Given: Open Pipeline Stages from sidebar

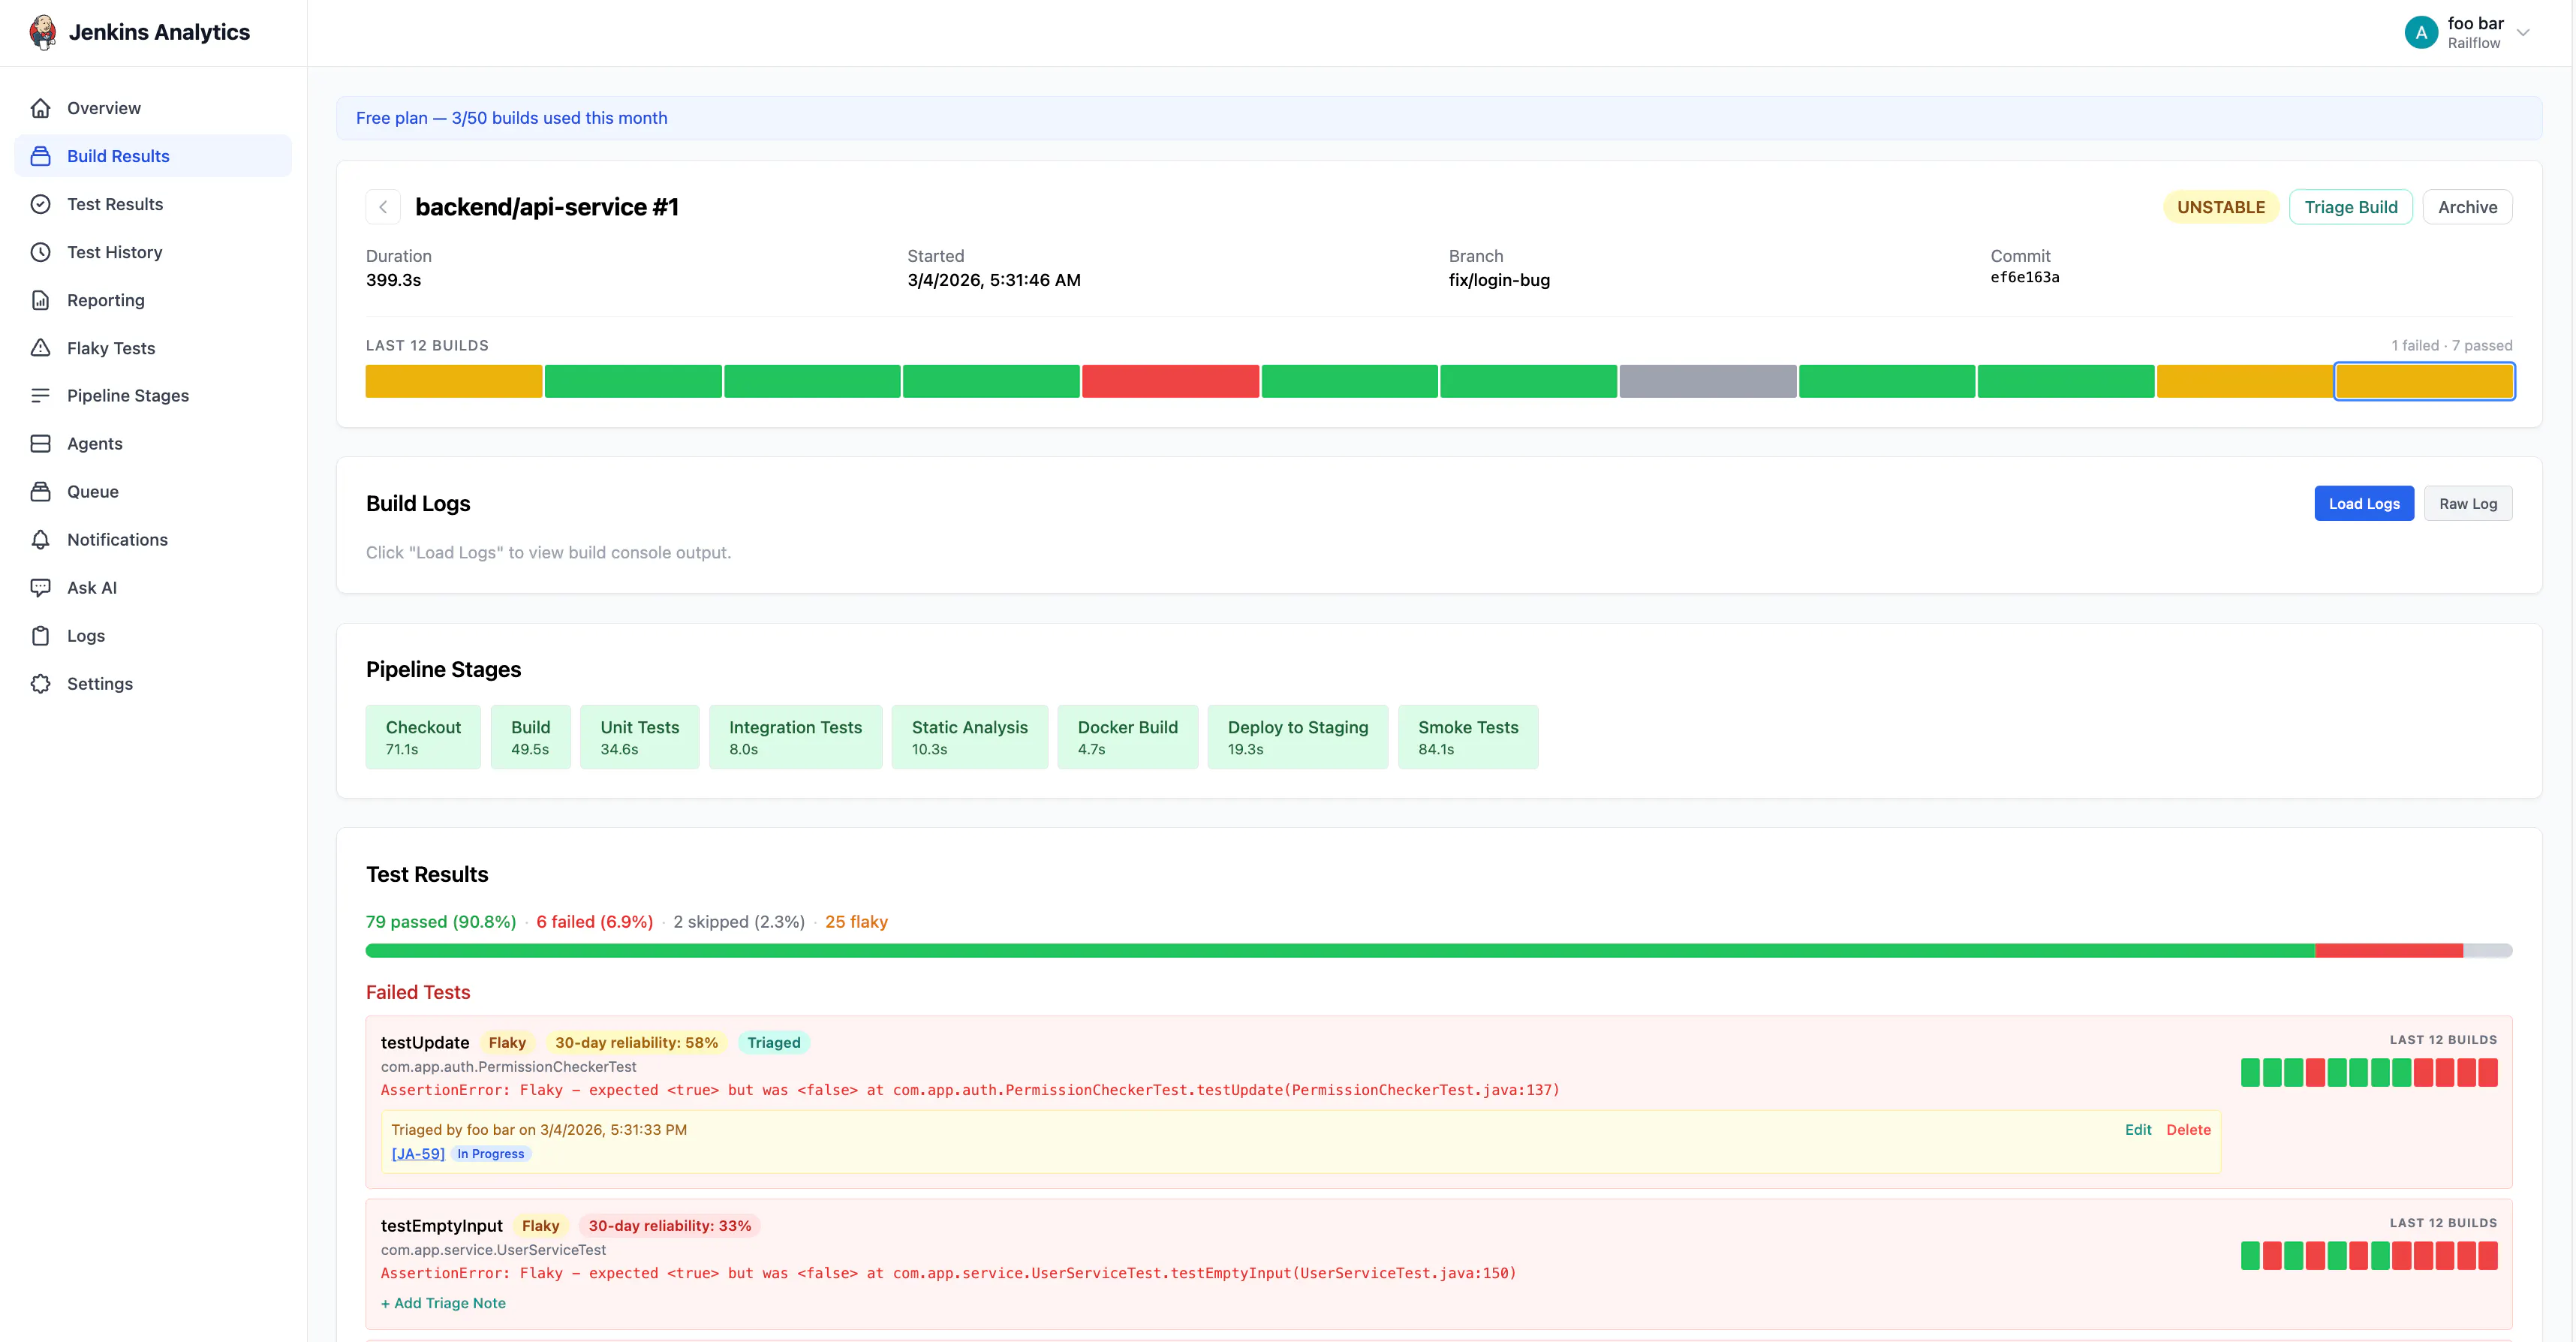Looking at the screenshot, I should pos(153,395).
